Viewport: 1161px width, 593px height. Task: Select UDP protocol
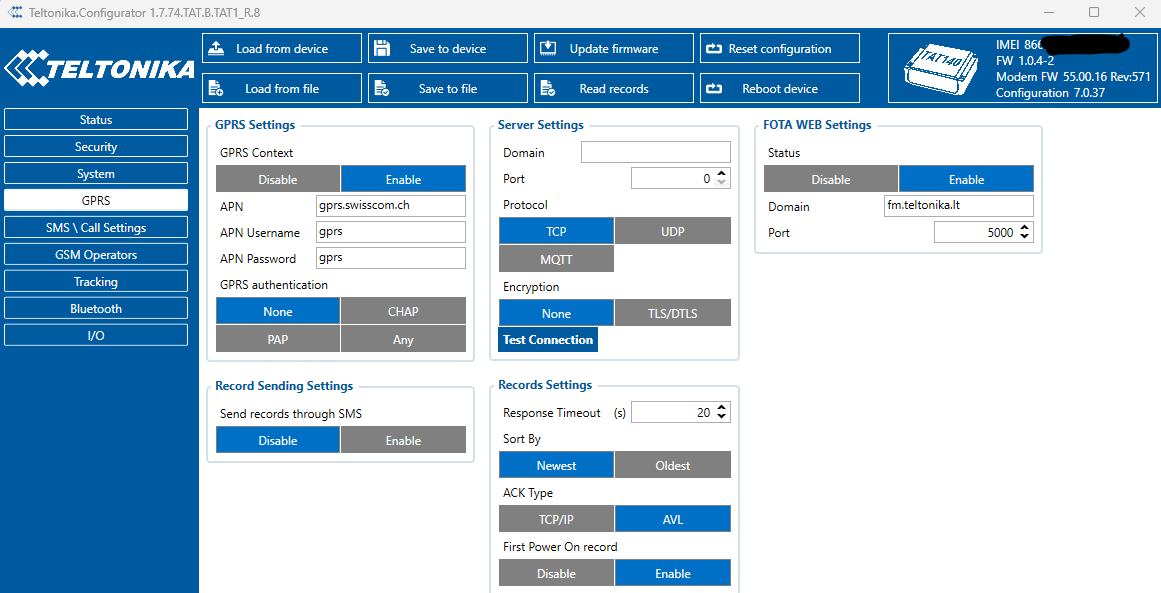[x=673, y=231]
